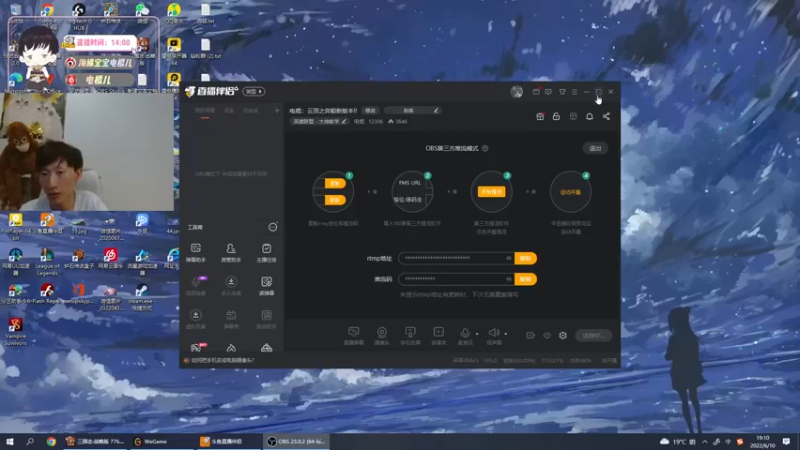Viewport: 800px width, 450px height.
Task: Open the notification bell icon
Action: click(589, 116)
